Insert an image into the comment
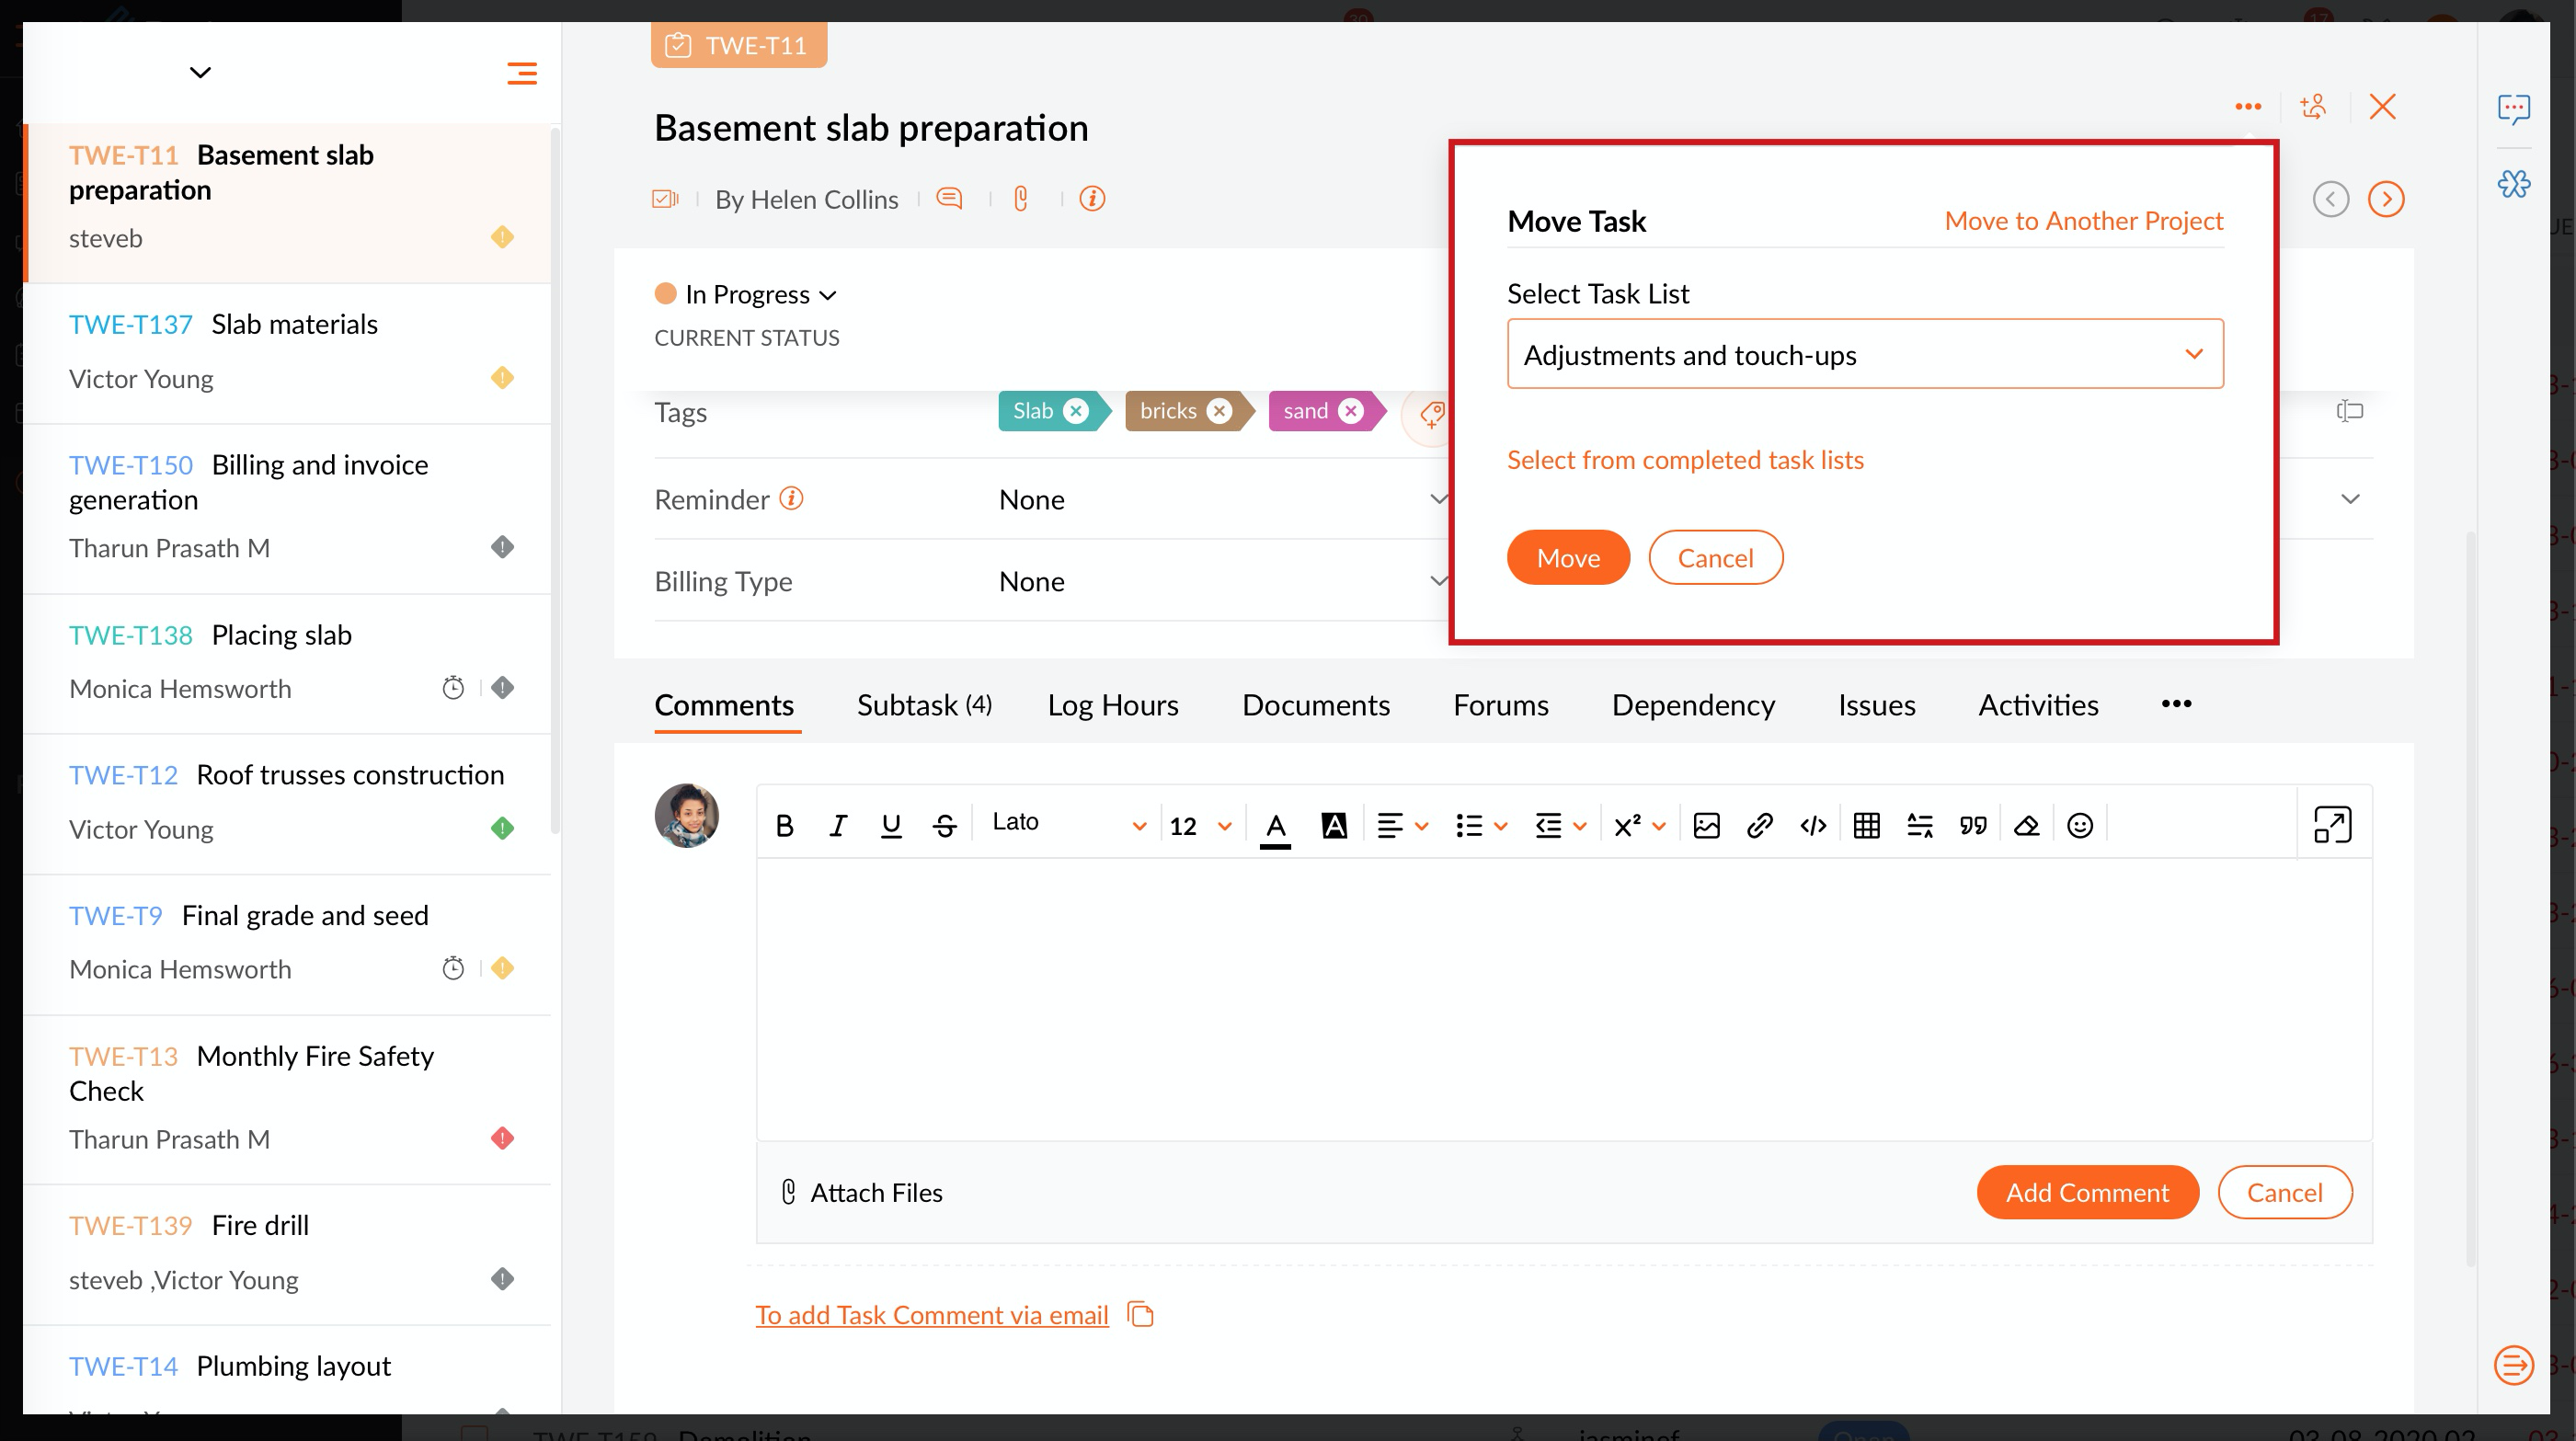The image size is (2576, 1441). (1706, 826)
